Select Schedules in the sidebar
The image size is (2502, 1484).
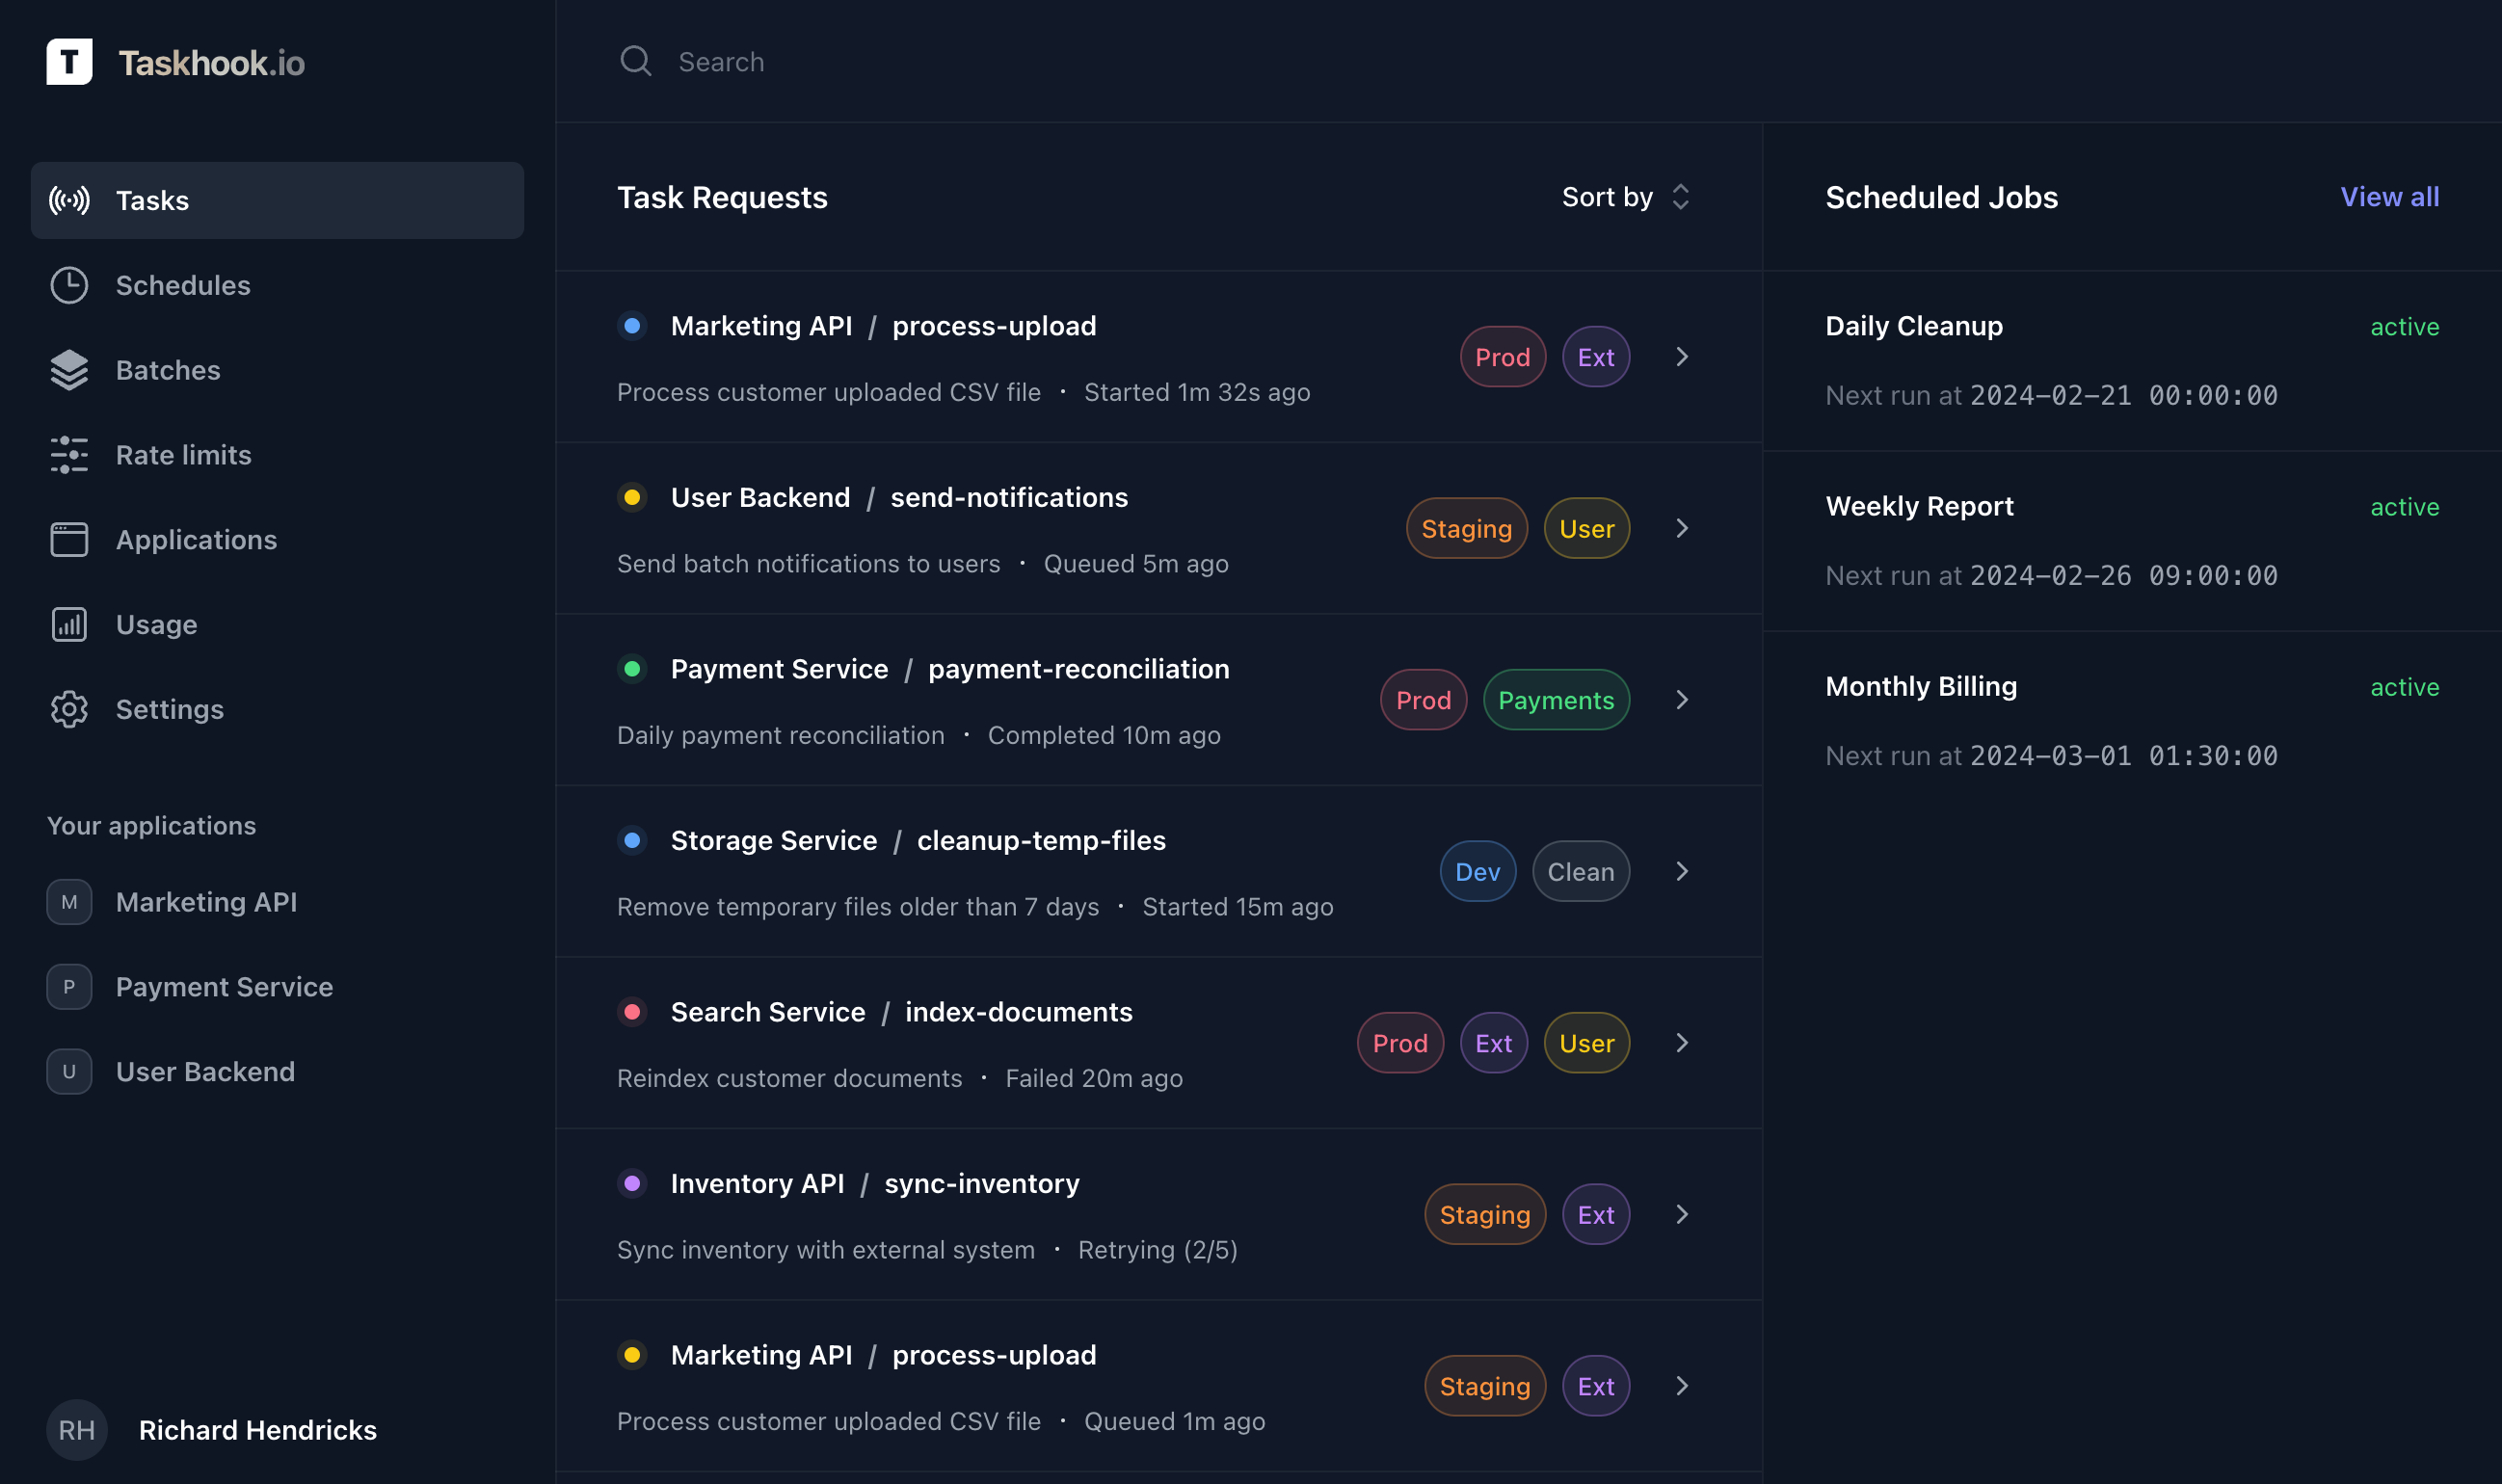(183, 285)
